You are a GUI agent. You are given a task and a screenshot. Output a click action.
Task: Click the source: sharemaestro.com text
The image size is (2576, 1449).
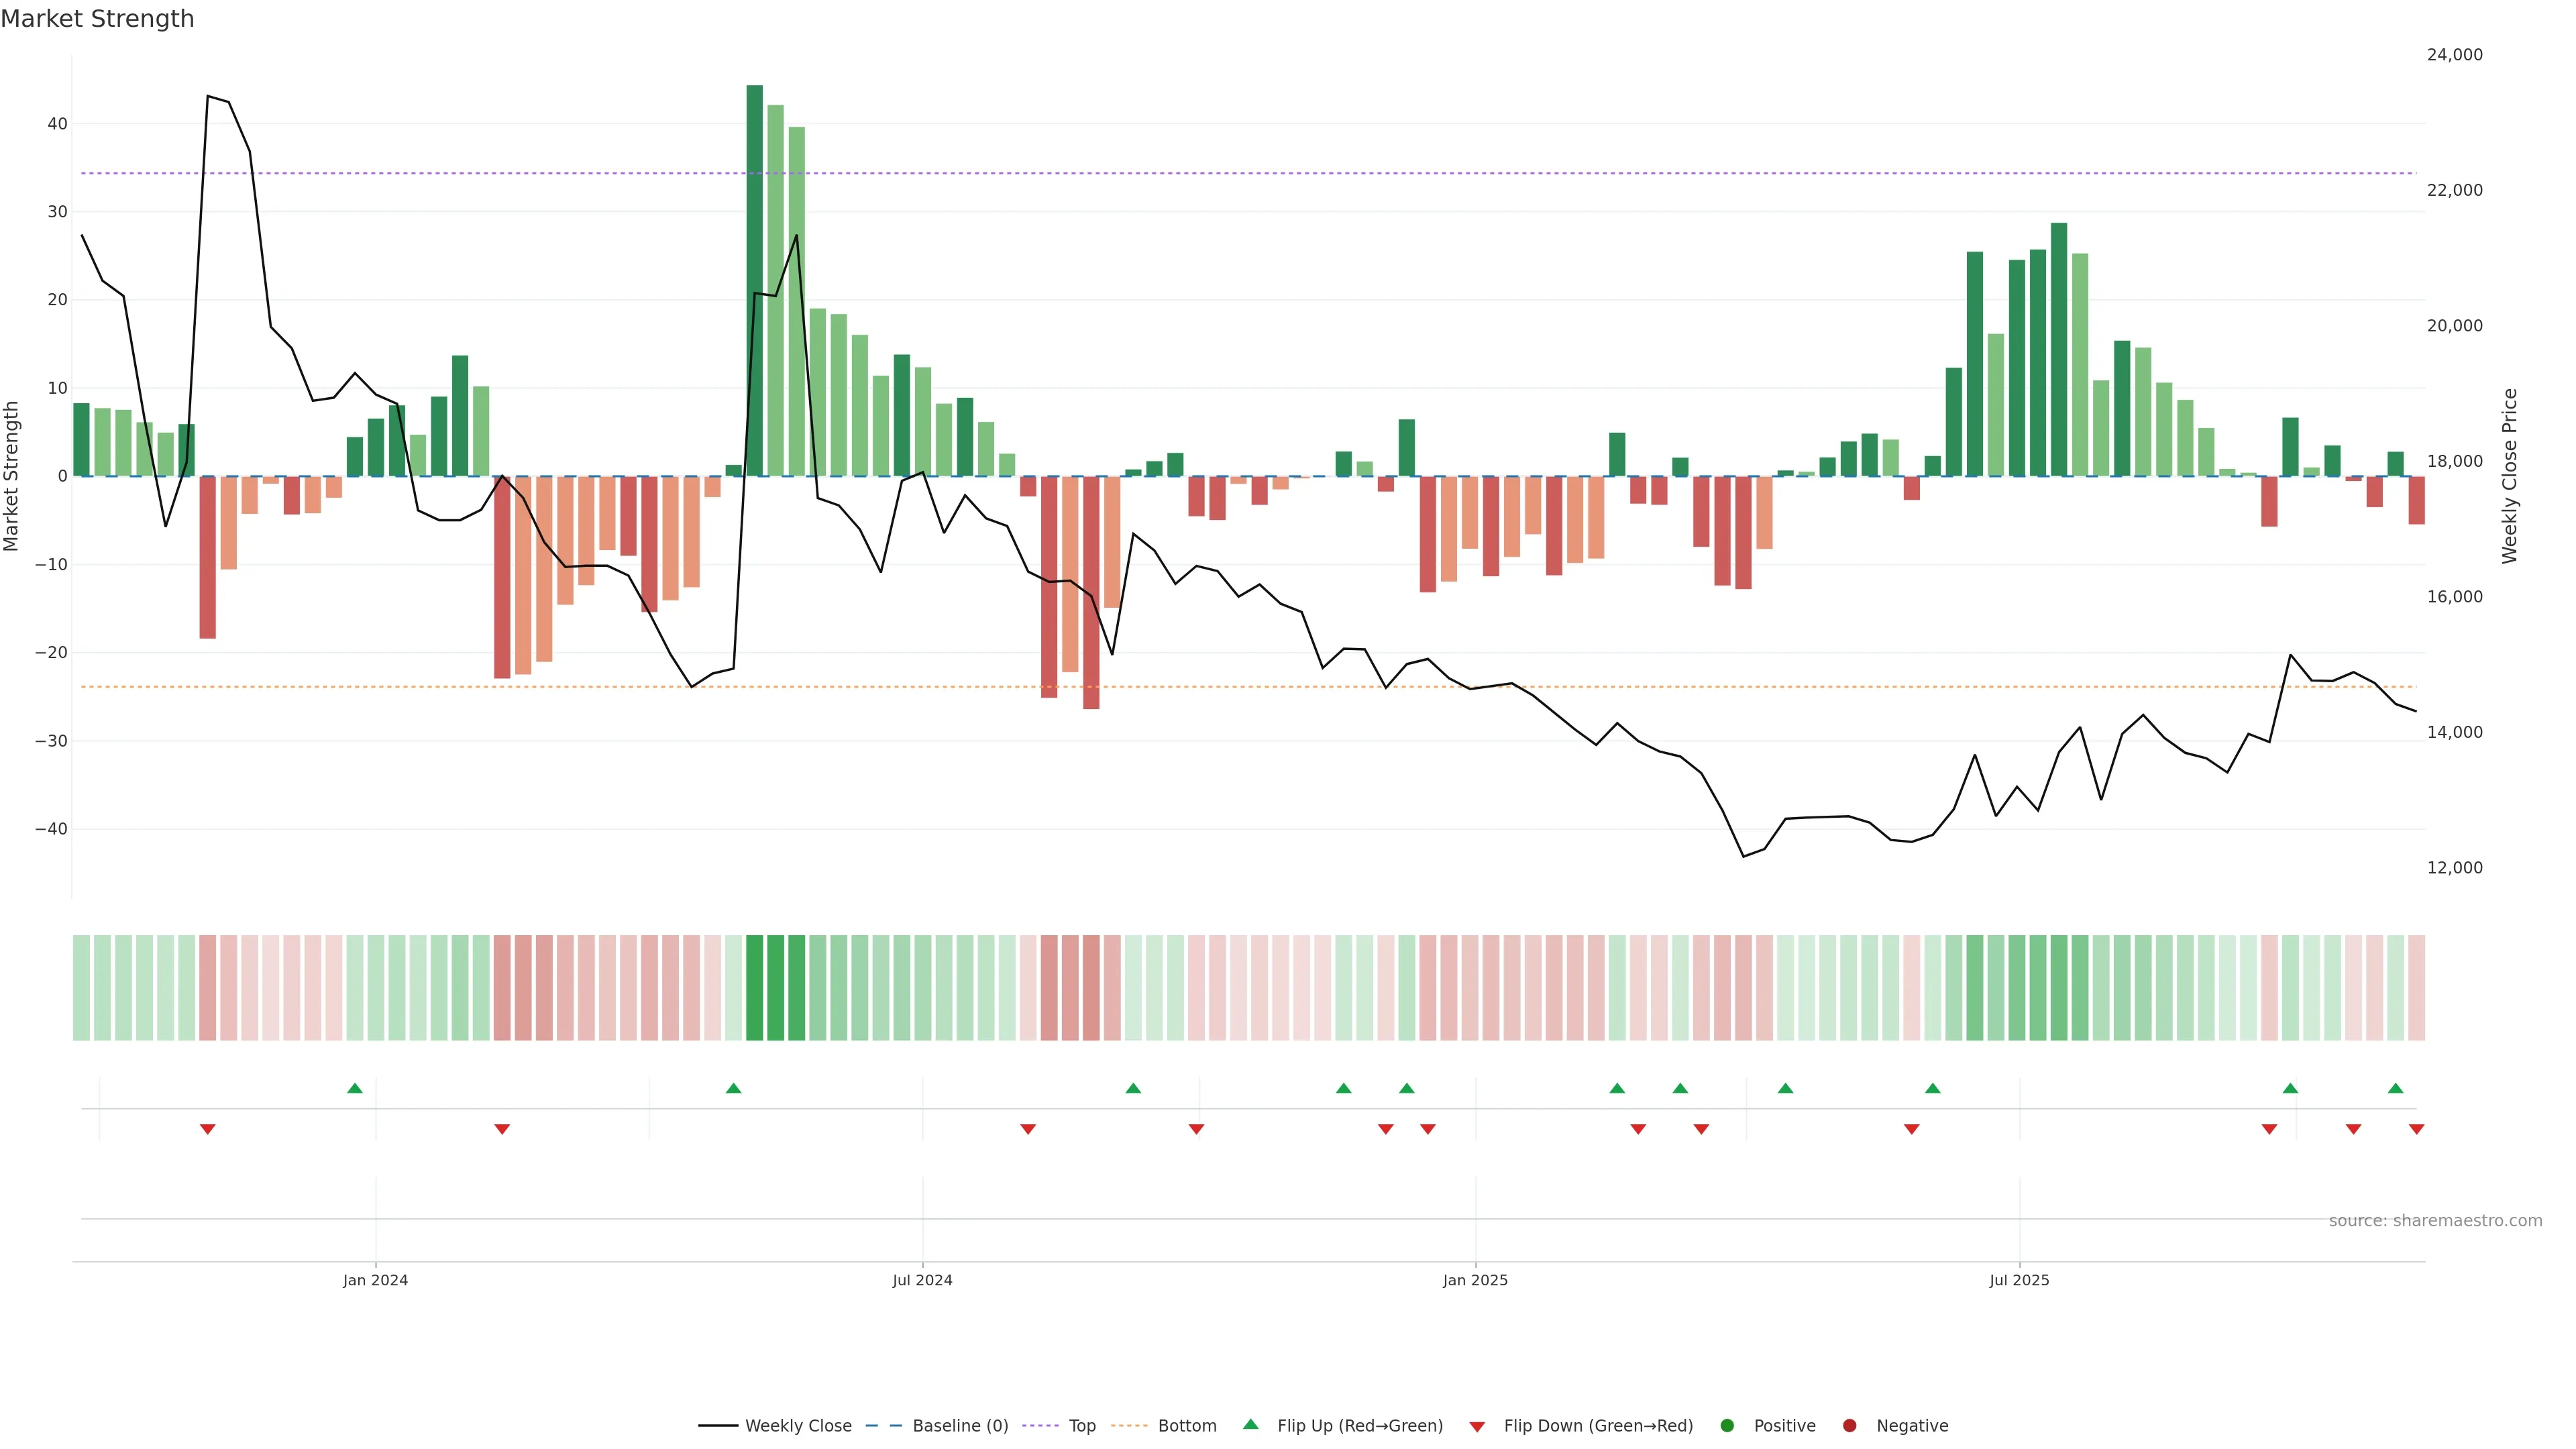tap(2435, 1221)
